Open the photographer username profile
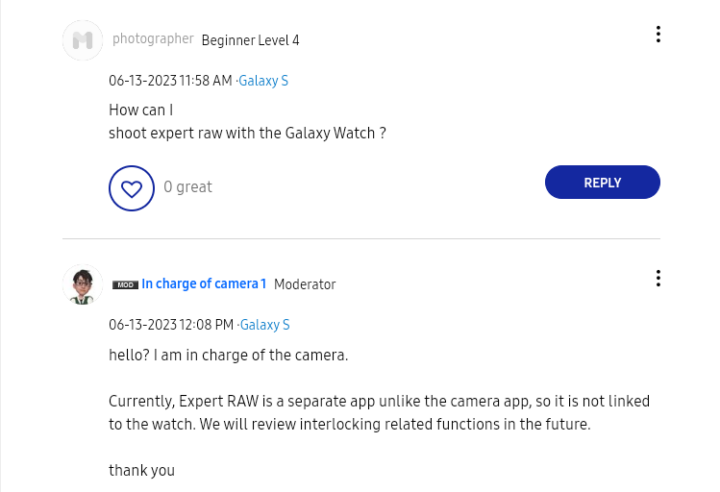Viewport: 720px width, 492px height. [153, 39]
